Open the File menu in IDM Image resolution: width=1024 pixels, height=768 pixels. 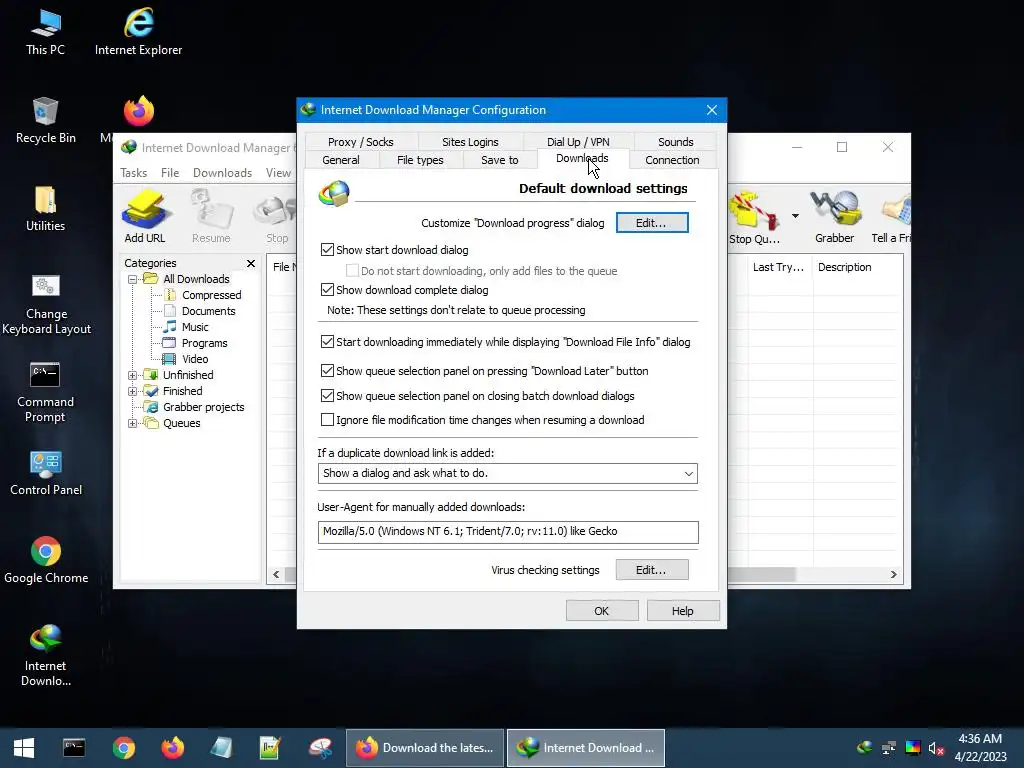point(170,172)
